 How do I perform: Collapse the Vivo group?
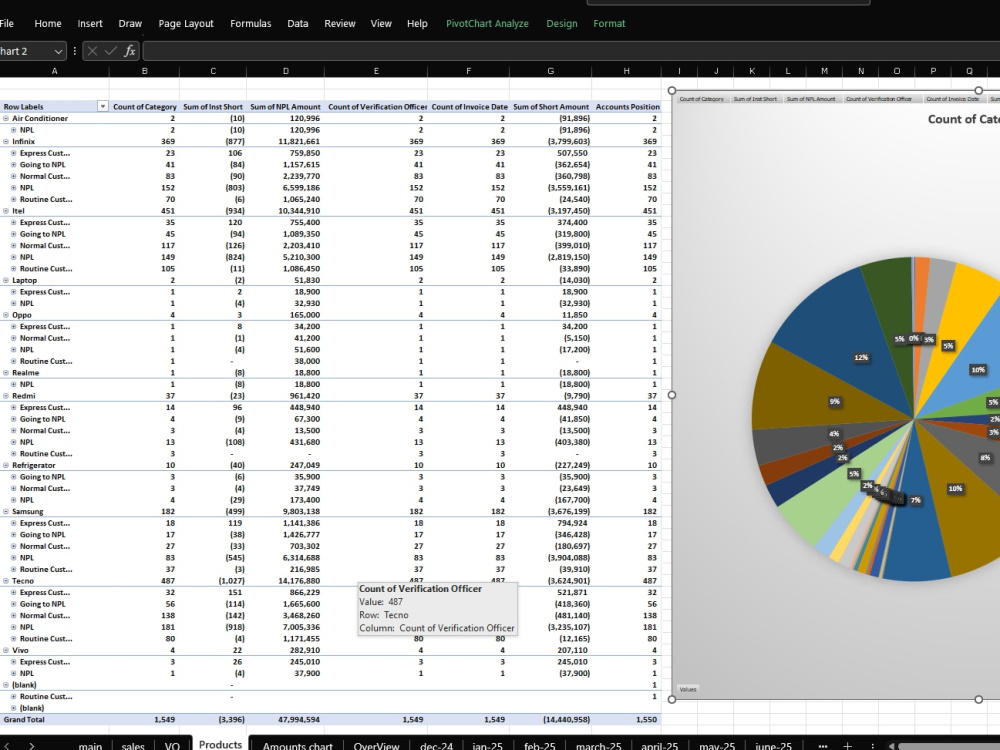[6, 650]
